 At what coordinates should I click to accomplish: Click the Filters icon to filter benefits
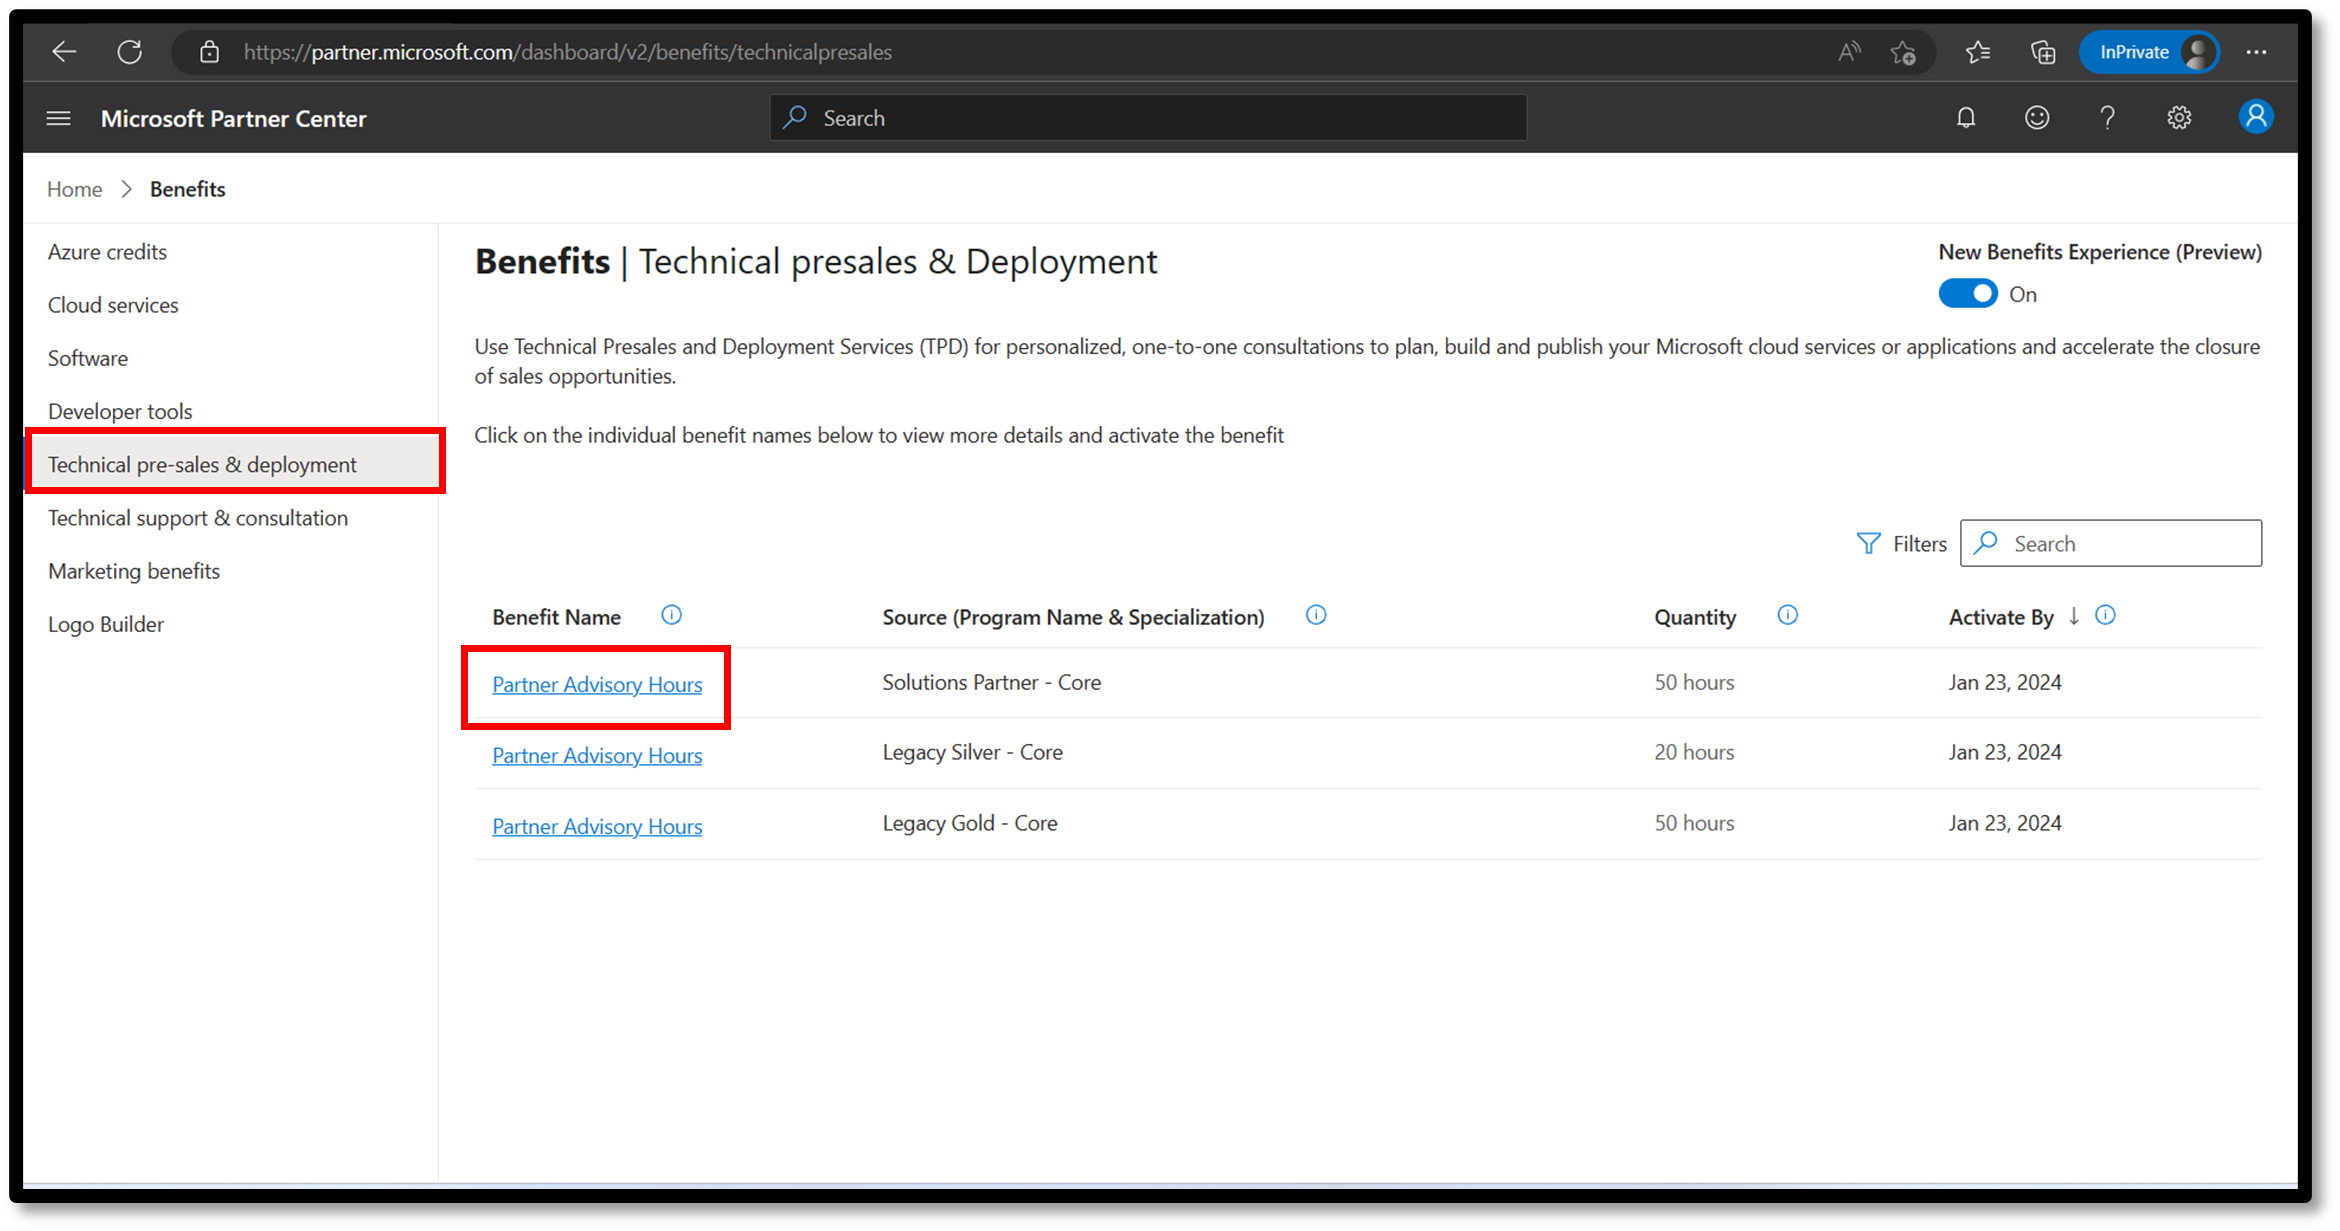(1868, 542)
